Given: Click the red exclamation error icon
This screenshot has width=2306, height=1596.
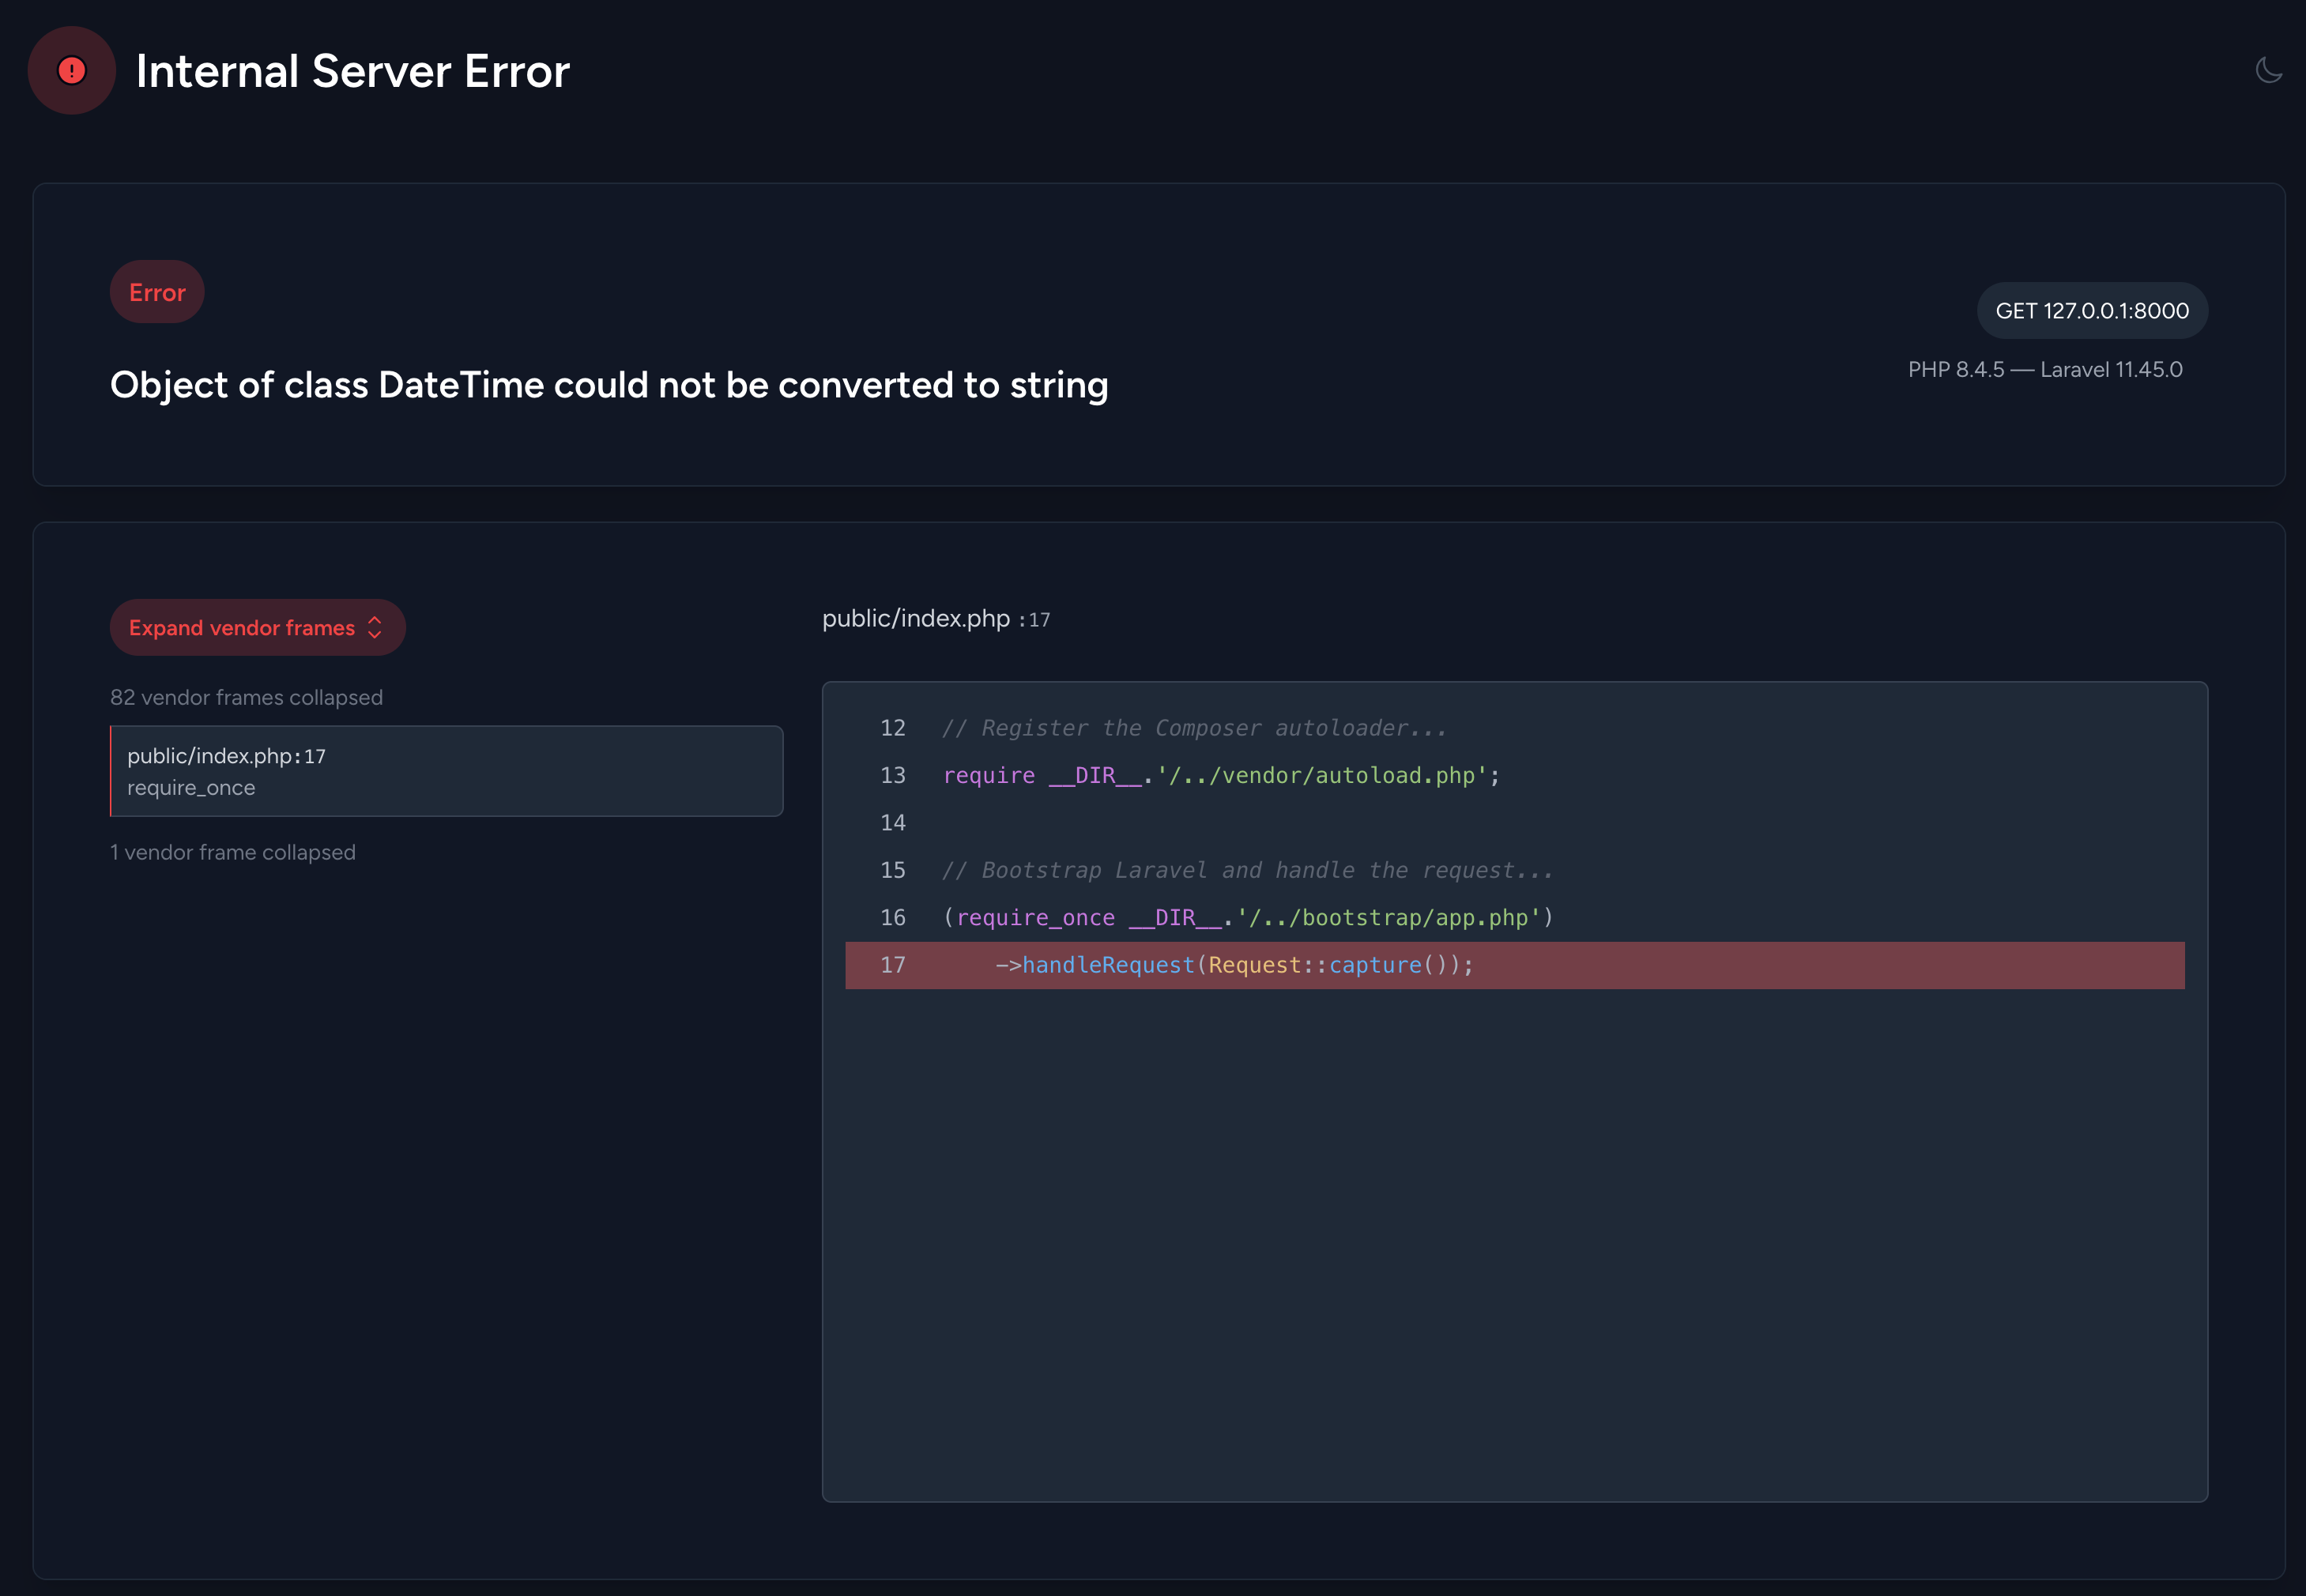Looking at the screenshot, I should pyautogui.click(x=72, y=70).
